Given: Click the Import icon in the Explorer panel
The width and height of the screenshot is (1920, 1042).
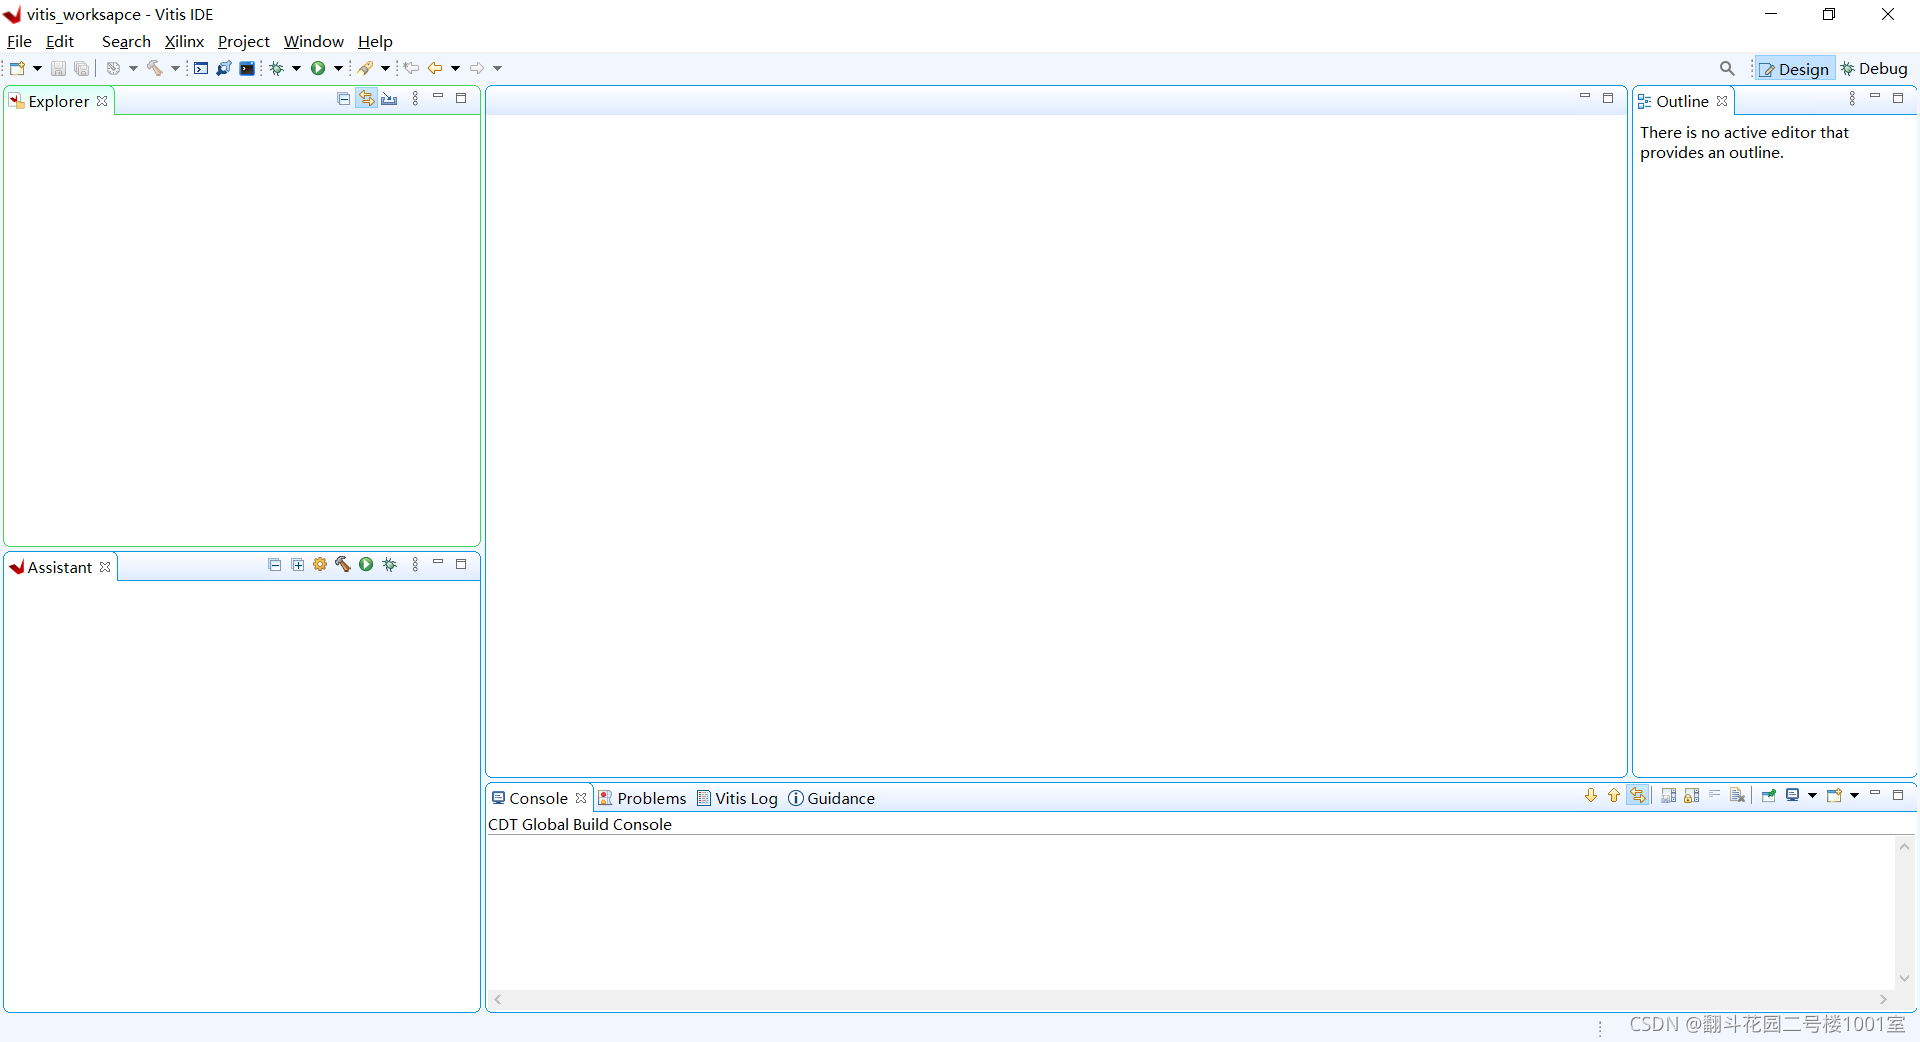Looking at the screenshot, I should (390, 98).
